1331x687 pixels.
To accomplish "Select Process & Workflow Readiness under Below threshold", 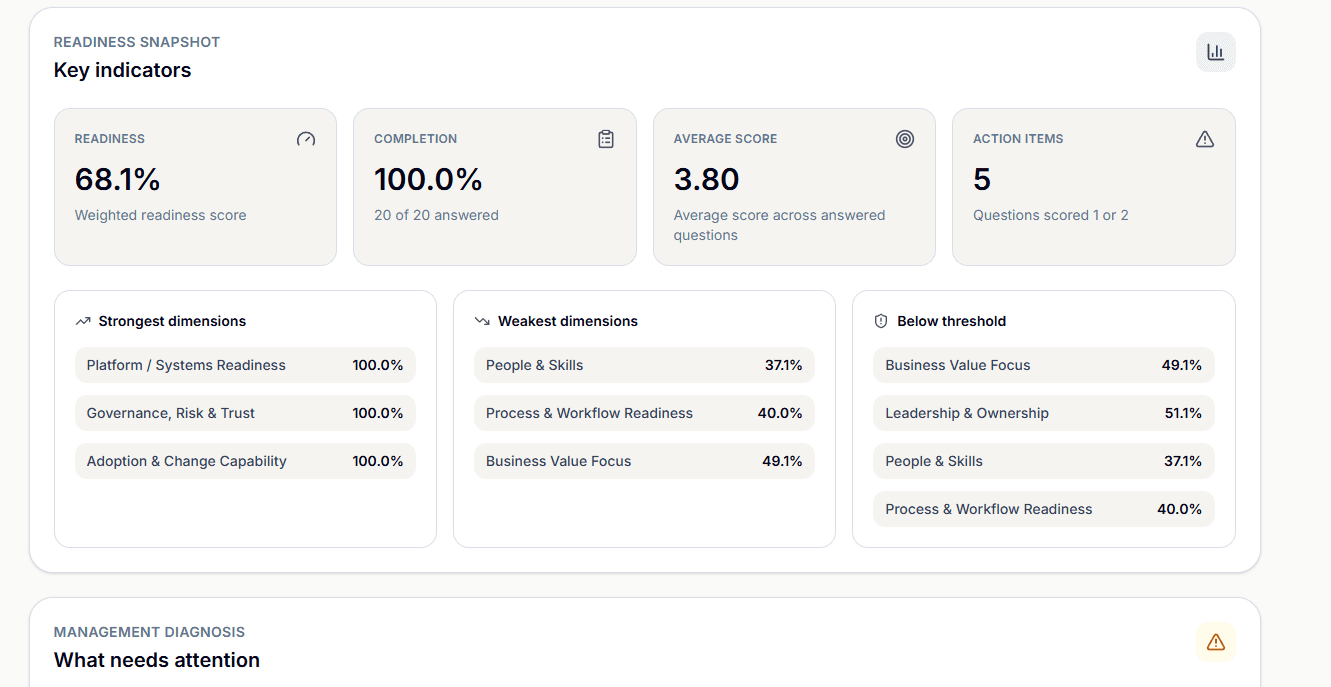I will point(1043,509).
